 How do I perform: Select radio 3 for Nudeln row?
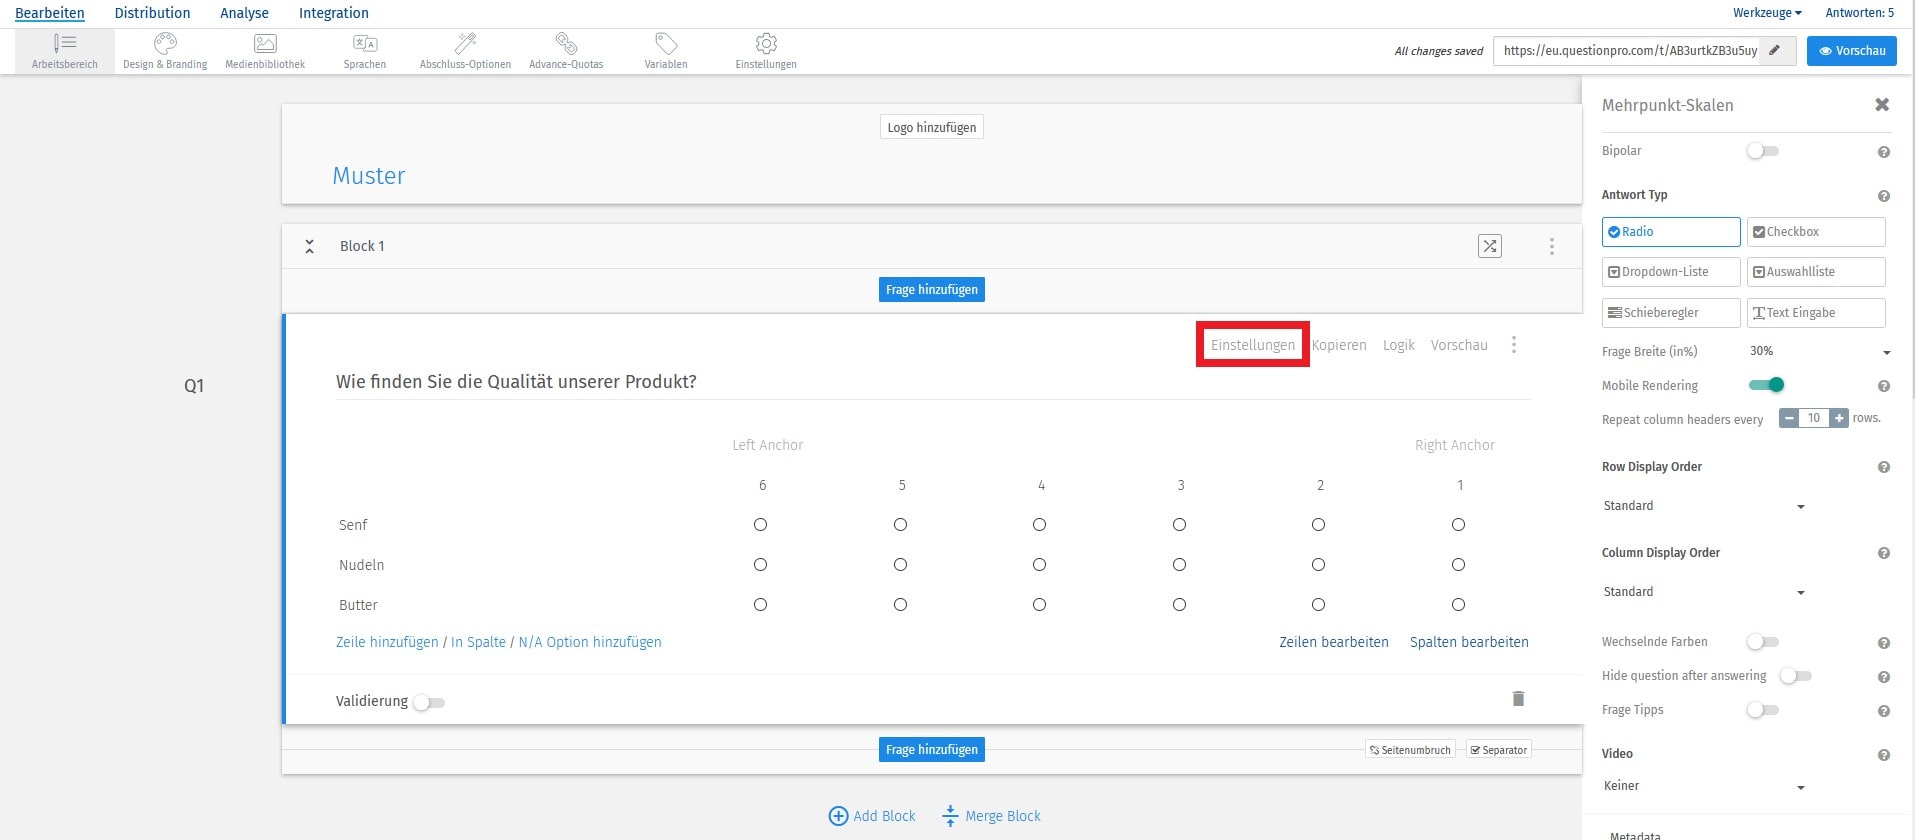pos(1179,565)
